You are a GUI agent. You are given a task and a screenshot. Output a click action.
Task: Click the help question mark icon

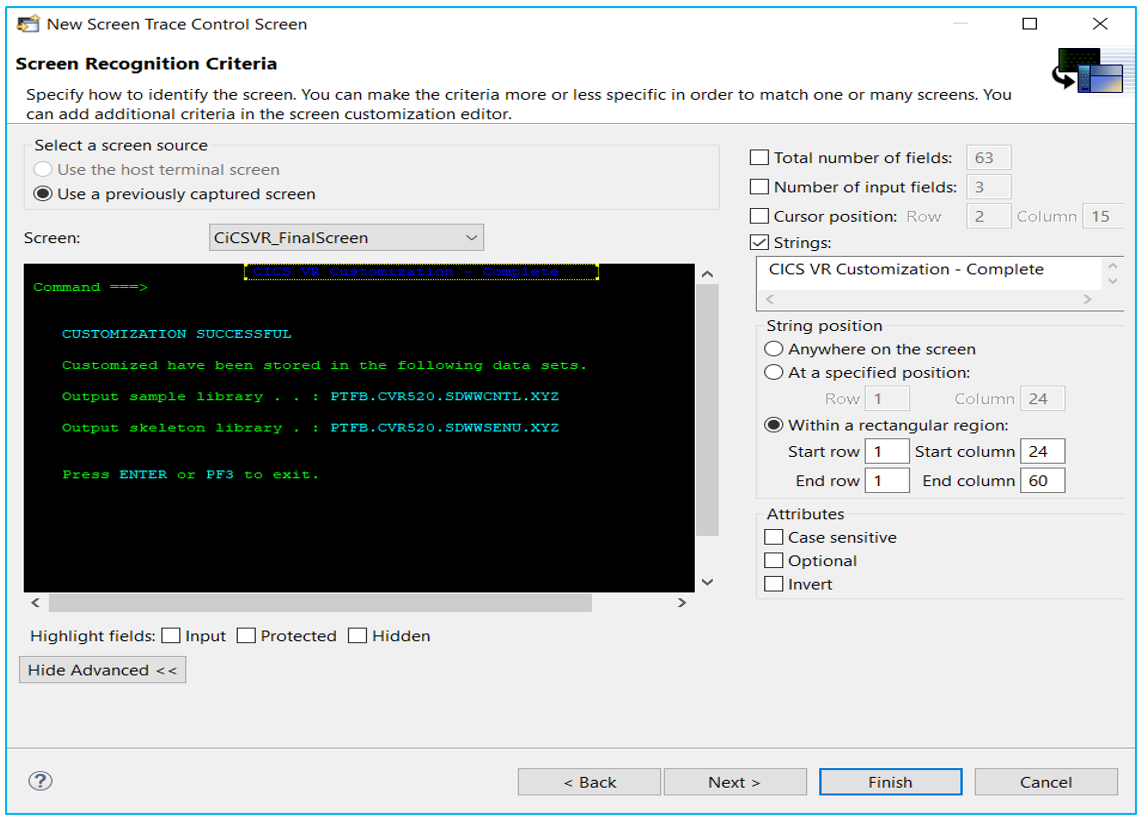click(x=40, y=781)
